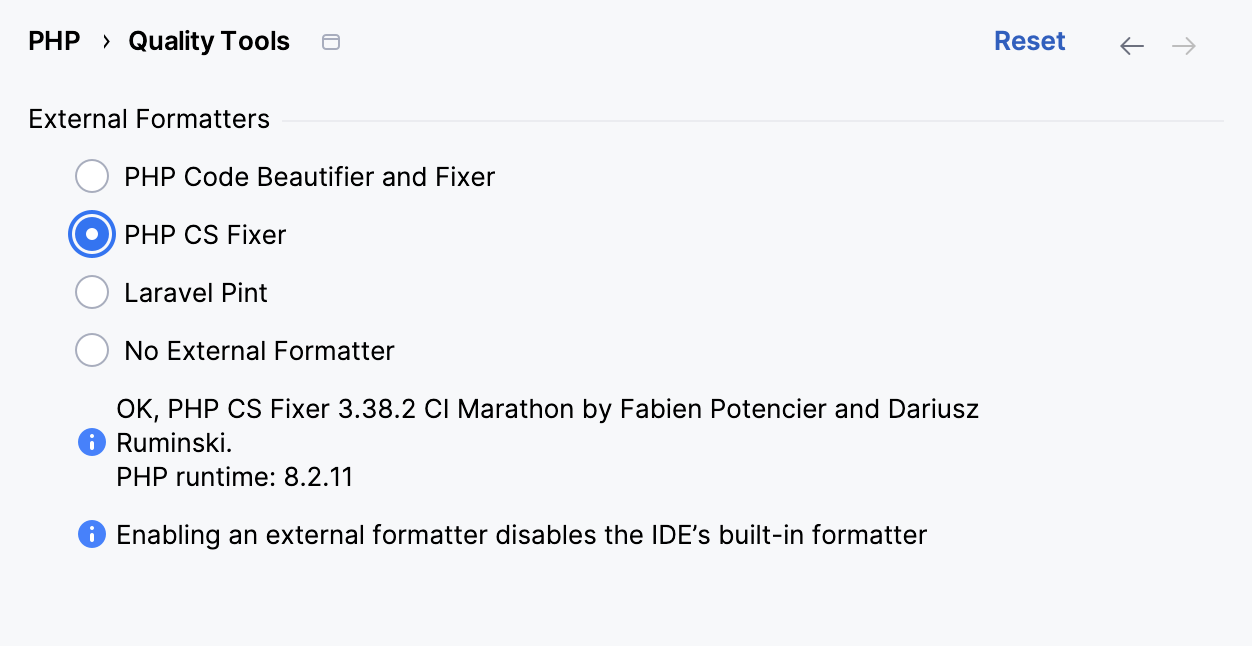Click the External Formatters section header
1252x646 pixels.
point(147,119)
